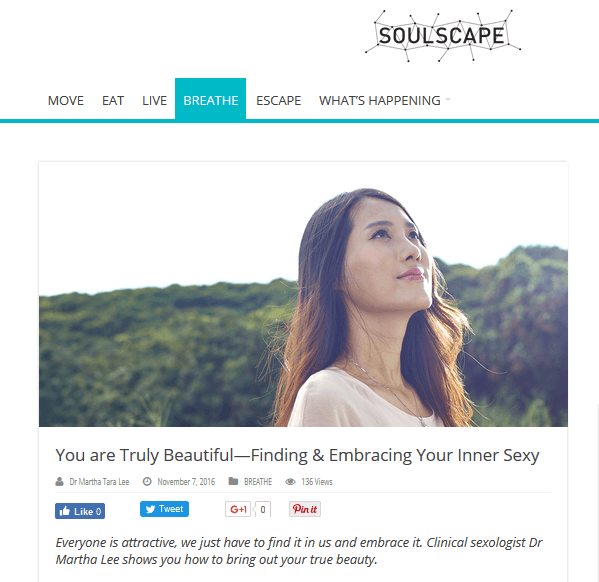Like the article on Facebook

click(x=80, y=511)
